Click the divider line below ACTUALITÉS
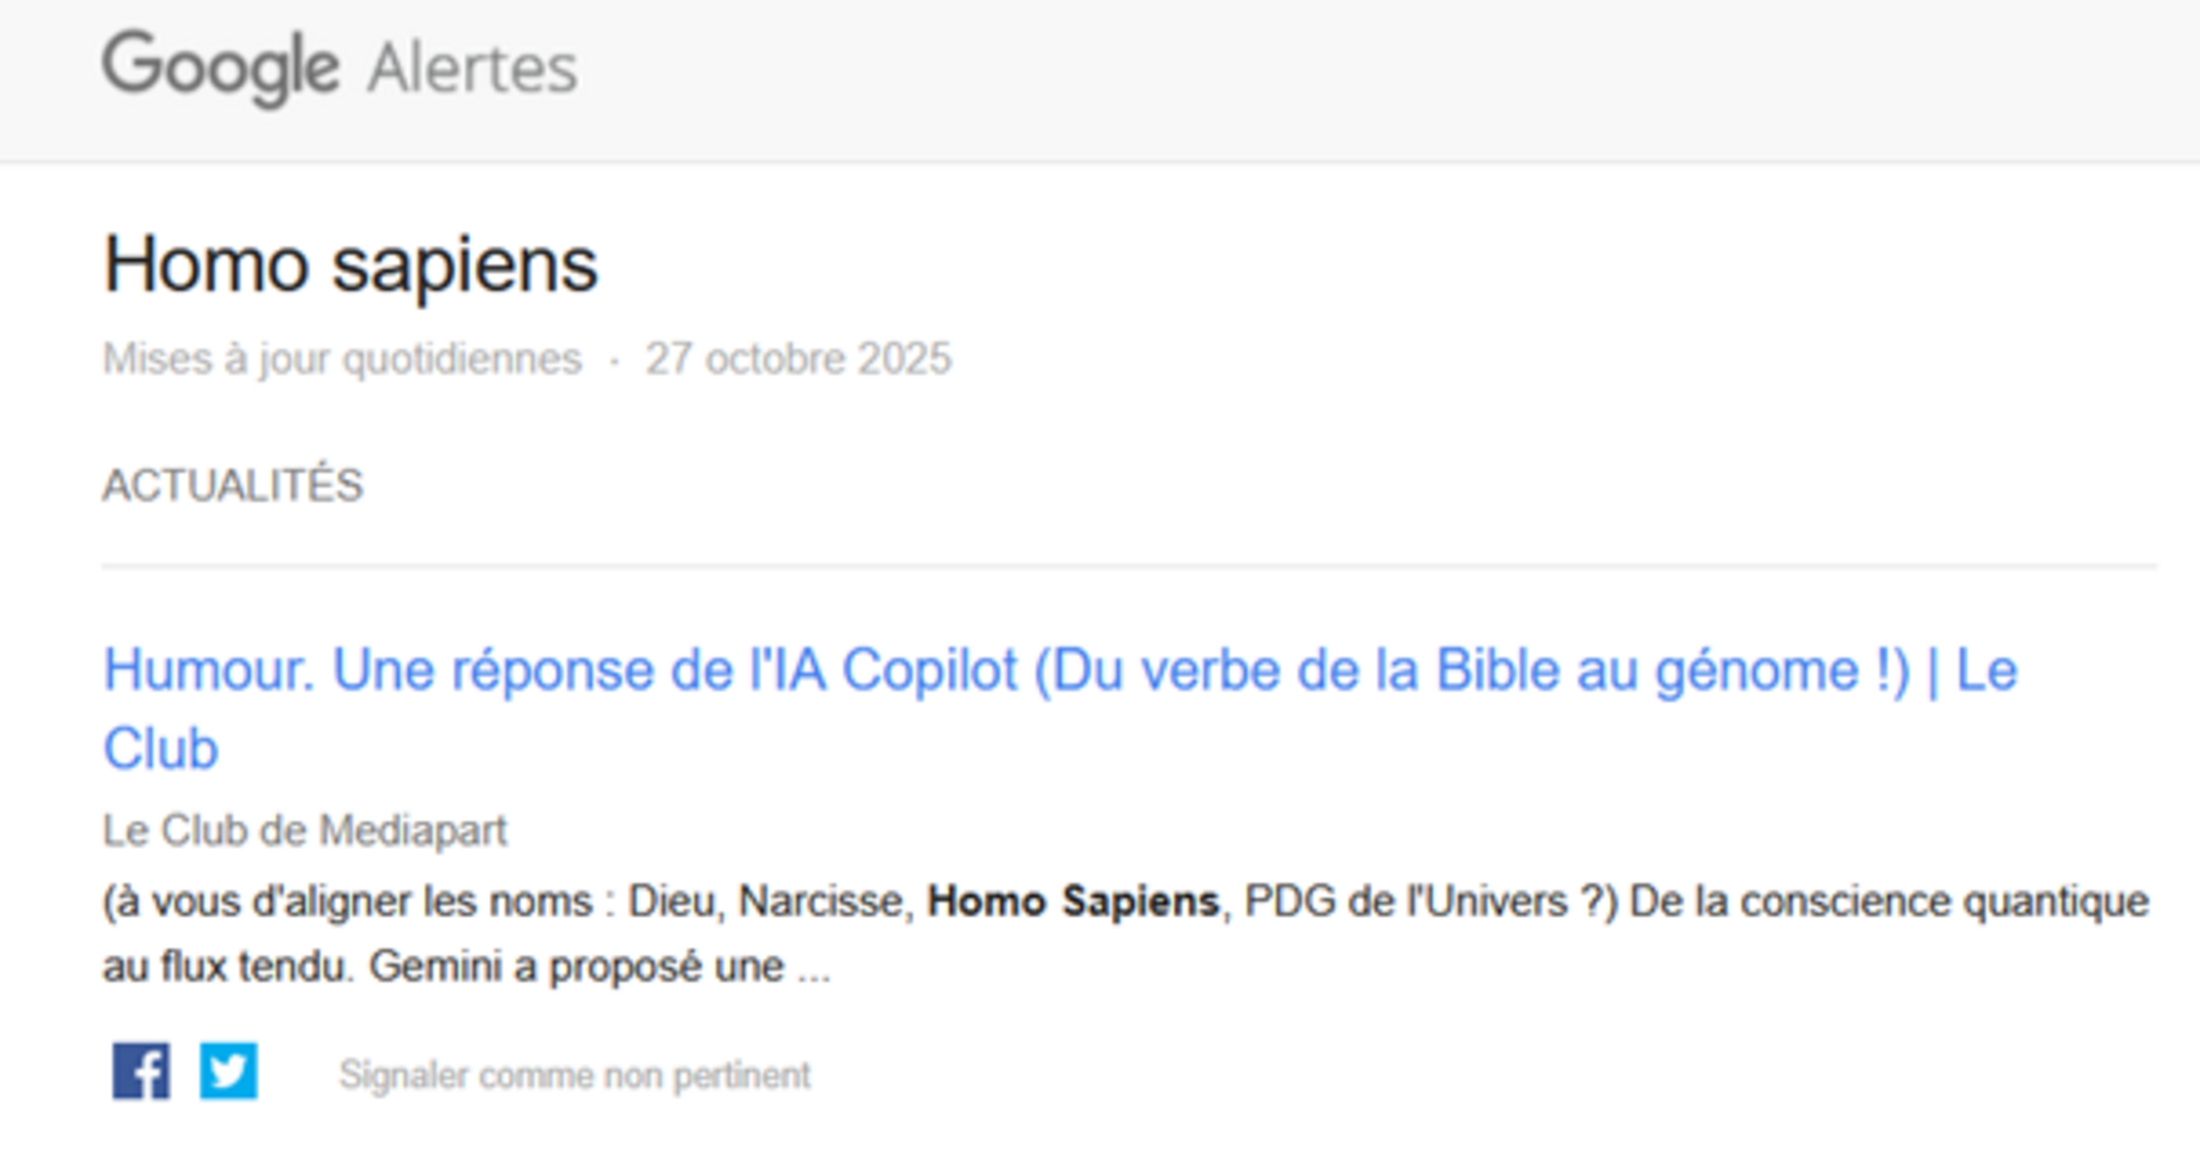The height and width of the screenshot is (1167, 2200). 1128,566
